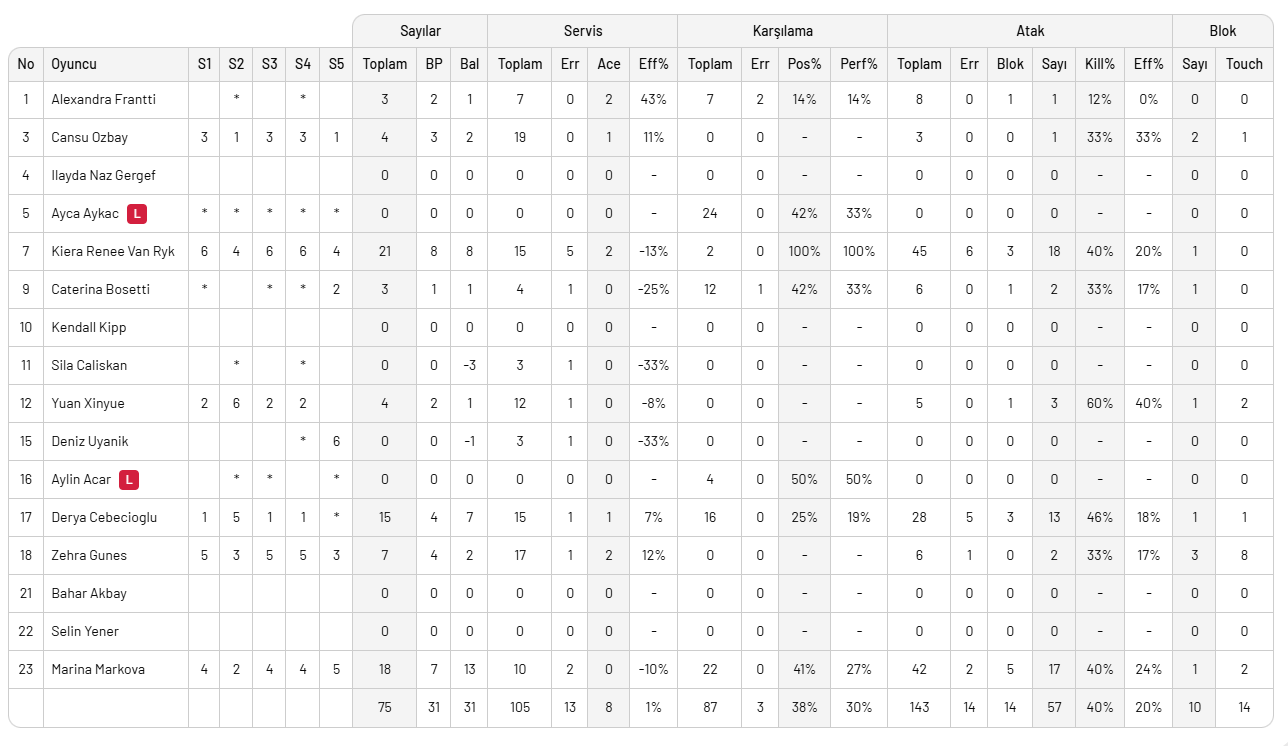Sort by the Touch column header
The height and width of the screenshot is (746, 1288).
[1244, 64]
